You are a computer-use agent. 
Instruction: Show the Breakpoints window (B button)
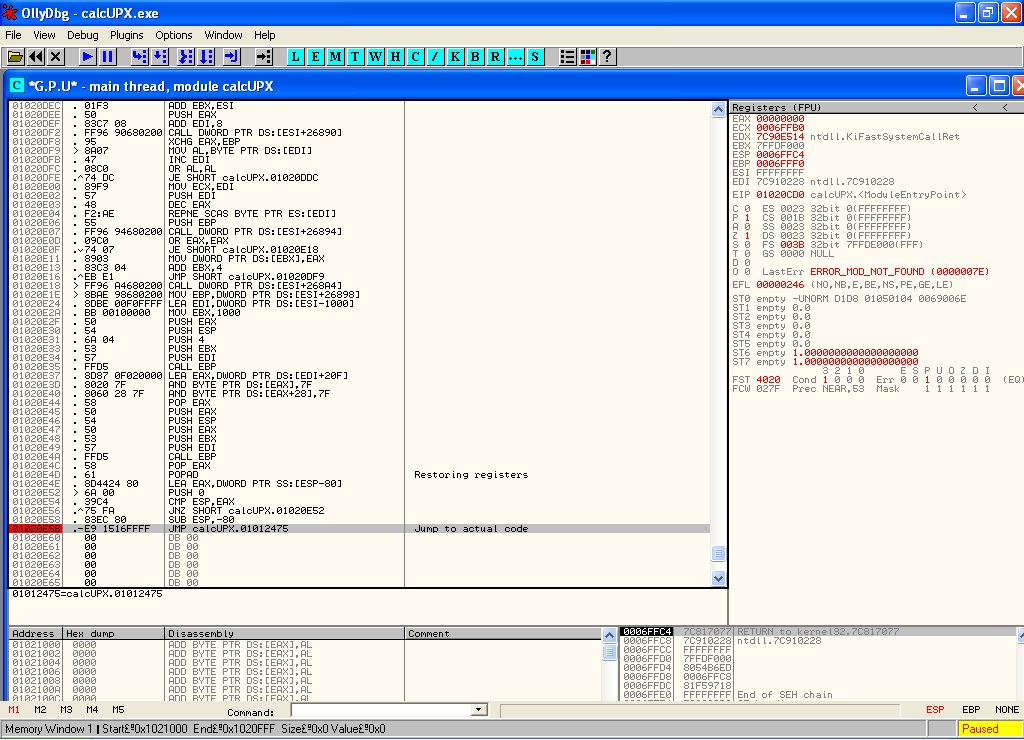475,57
